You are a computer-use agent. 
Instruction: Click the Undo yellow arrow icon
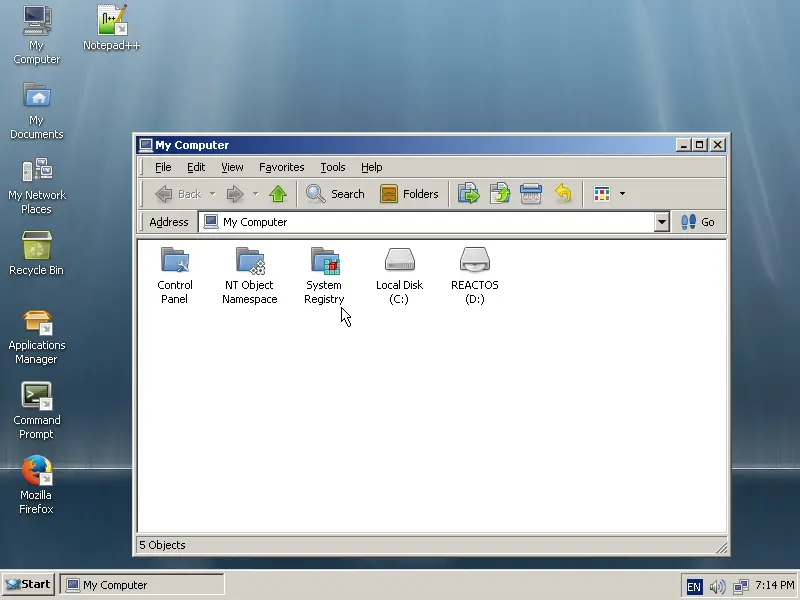coord(563,194)
